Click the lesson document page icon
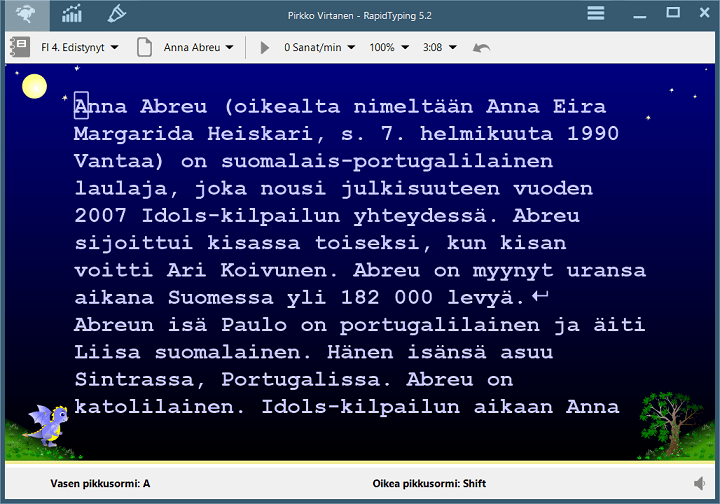This screenshot has height=504, width=720. [x=144, y=47]
